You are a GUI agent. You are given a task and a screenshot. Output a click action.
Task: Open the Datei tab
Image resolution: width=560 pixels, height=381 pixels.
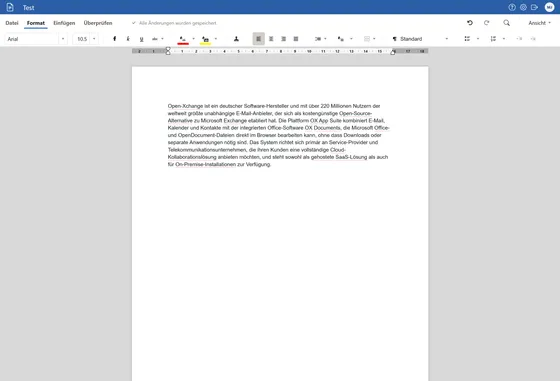pyautogui.click(x=12, y=23)
